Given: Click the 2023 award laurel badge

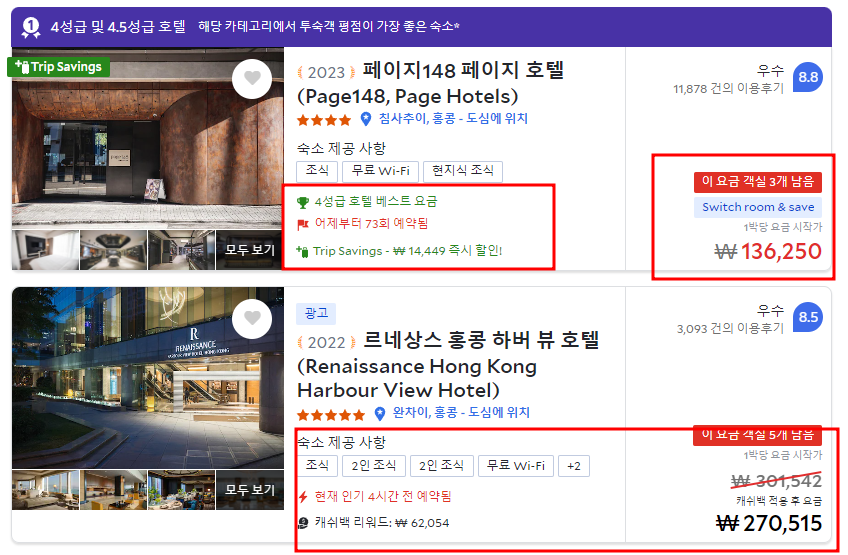Looking at the screenshot, I should coord(326,72).
